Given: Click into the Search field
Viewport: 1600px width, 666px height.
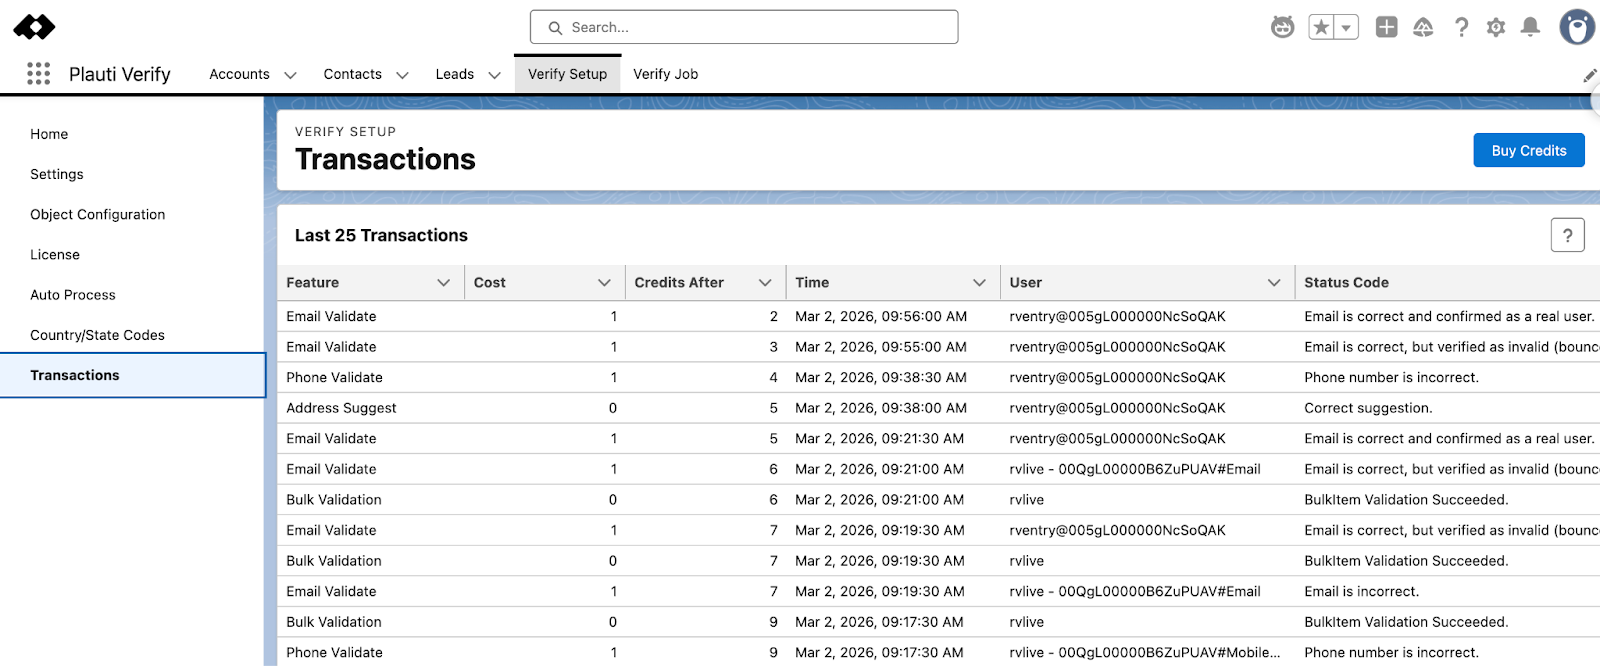Looking at the screenshot, I should (744, 27).
